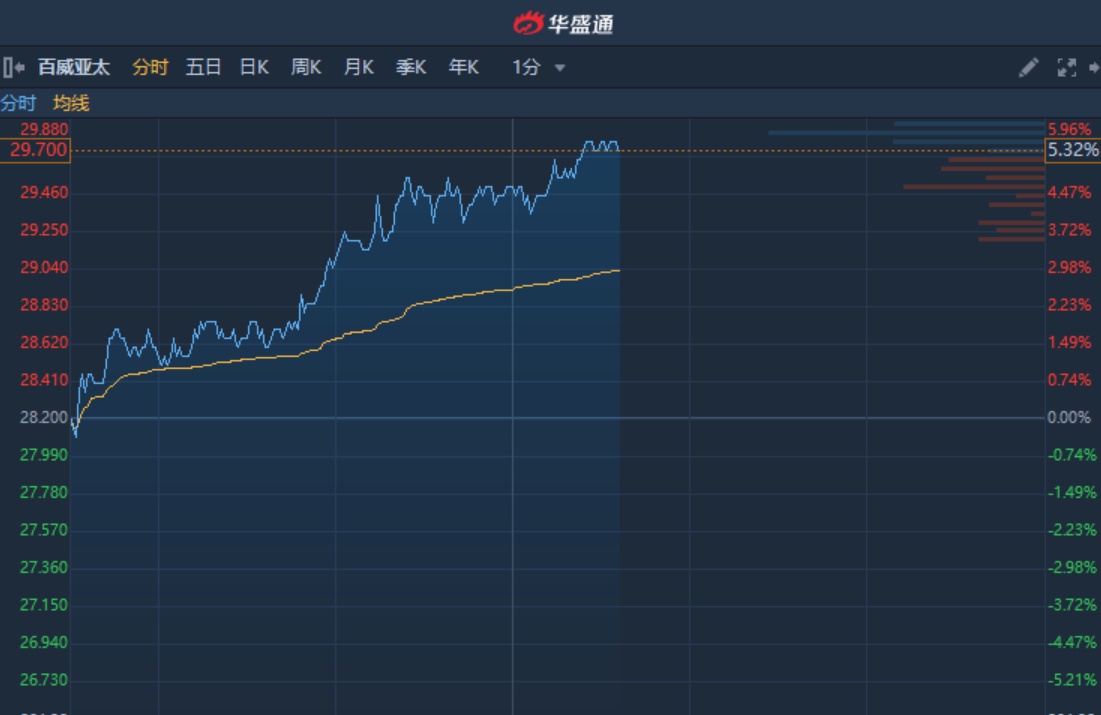Click the 0.00% baseline axis label
1101x715 pixels.
point(1069,417)
